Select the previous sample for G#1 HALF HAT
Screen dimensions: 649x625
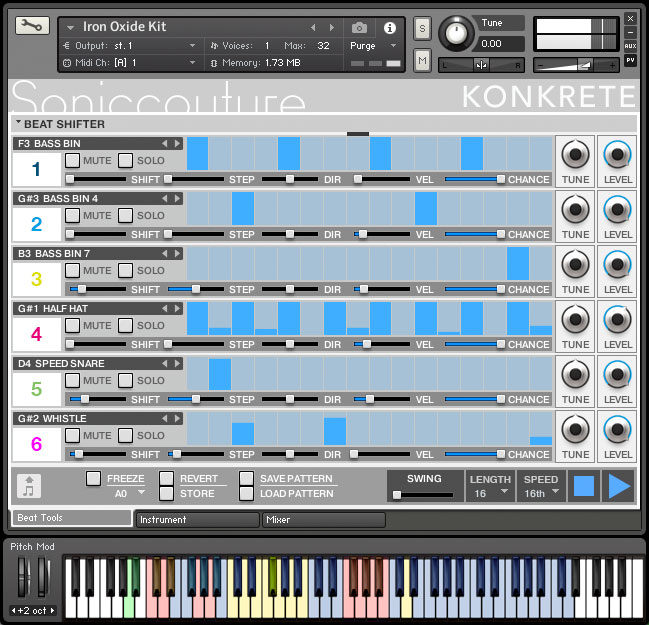coord(165,309)
